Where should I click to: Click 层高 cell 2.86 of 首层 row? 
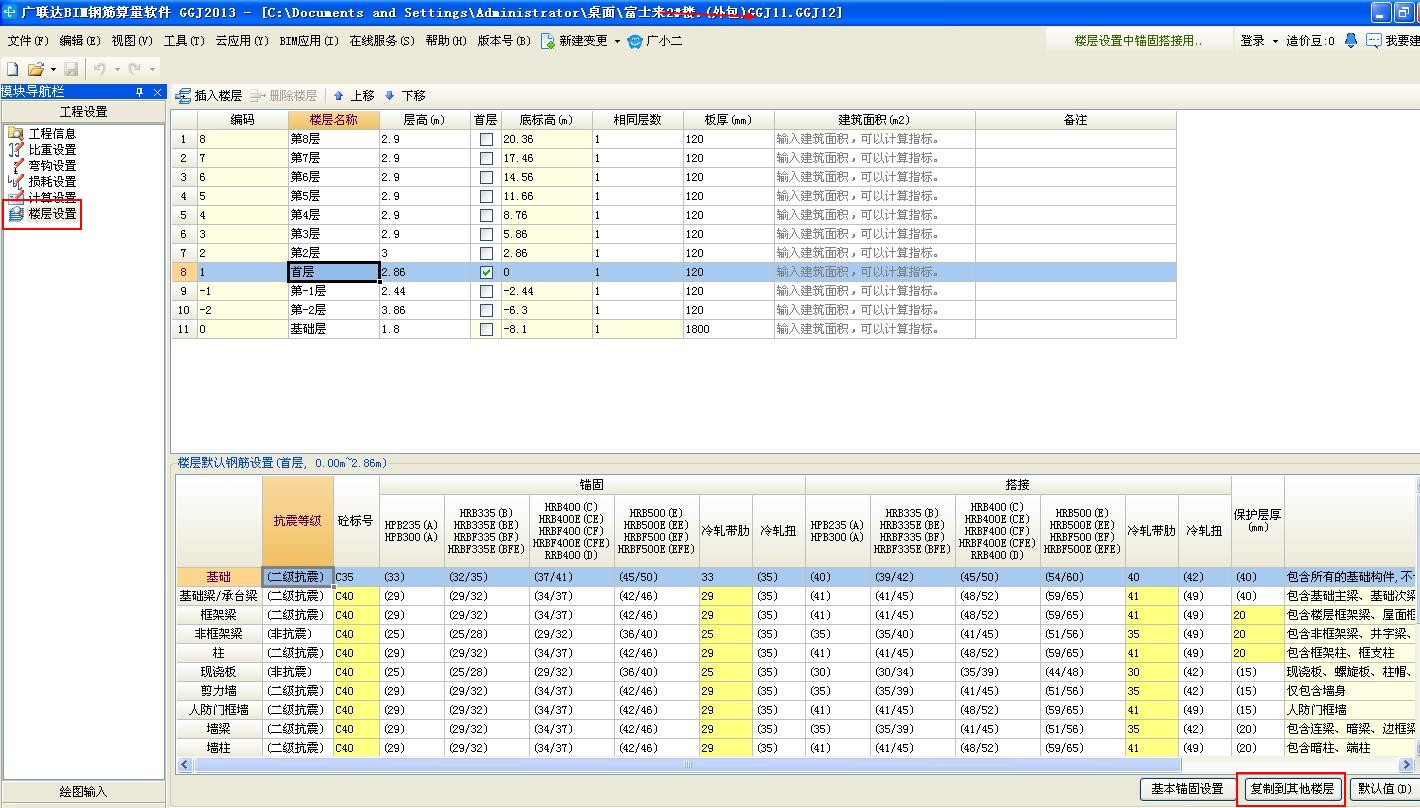pos(425,272)
